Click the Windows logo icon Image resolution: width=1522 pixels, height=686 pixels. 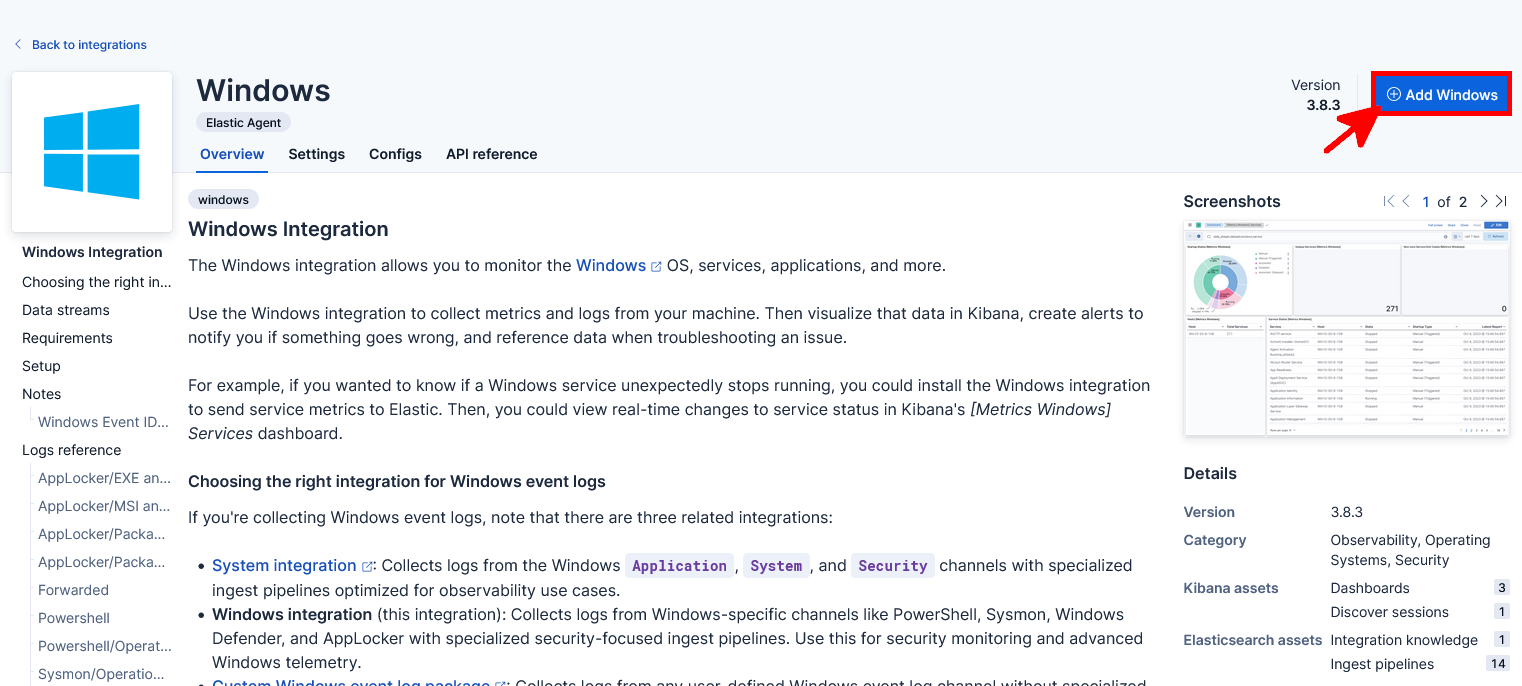92,151
